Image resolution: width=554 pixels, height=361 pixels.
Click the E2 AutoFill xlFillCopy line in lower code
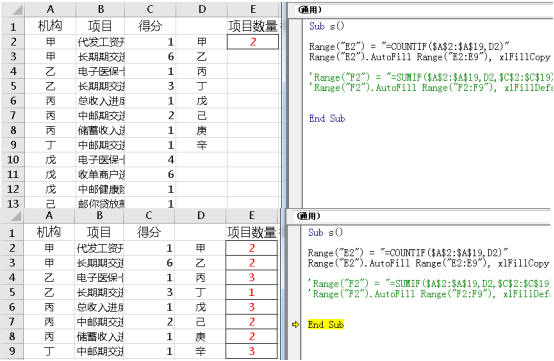(x=428, y=263)
